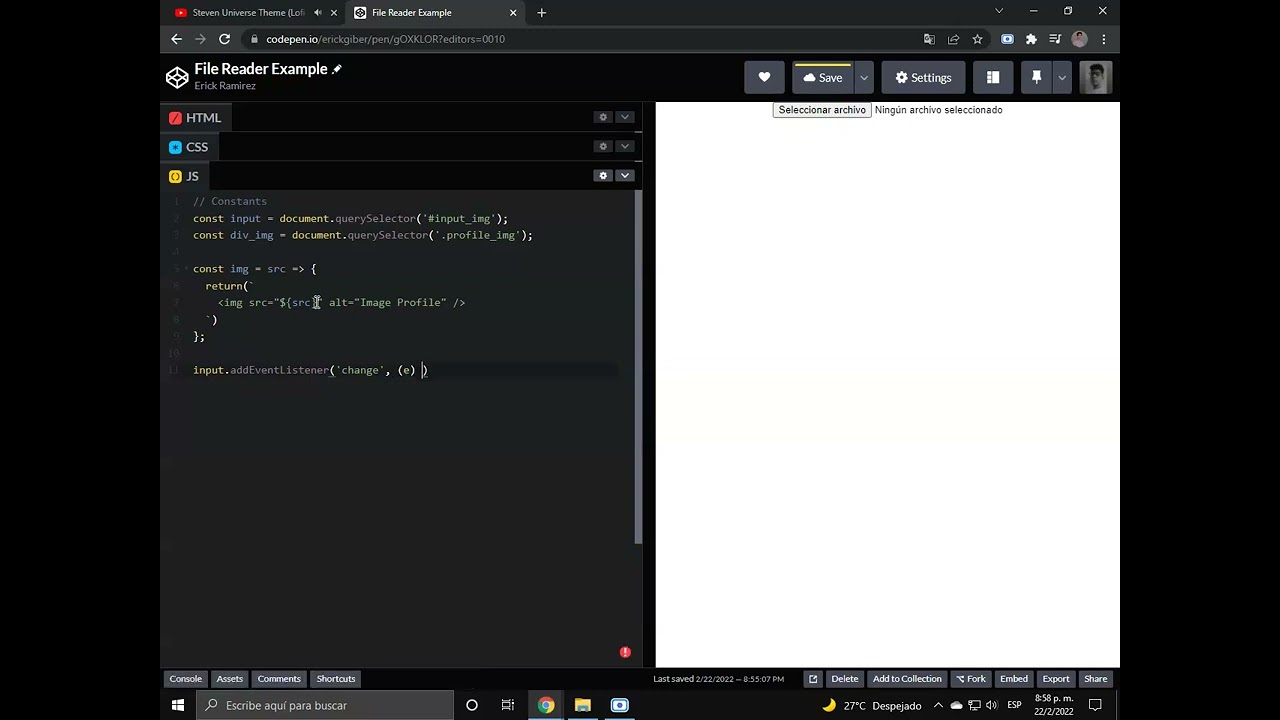The image size is (1280, 720).
Task: Open the Chrome profile avatar
Action: click(x=1079, y=39)
